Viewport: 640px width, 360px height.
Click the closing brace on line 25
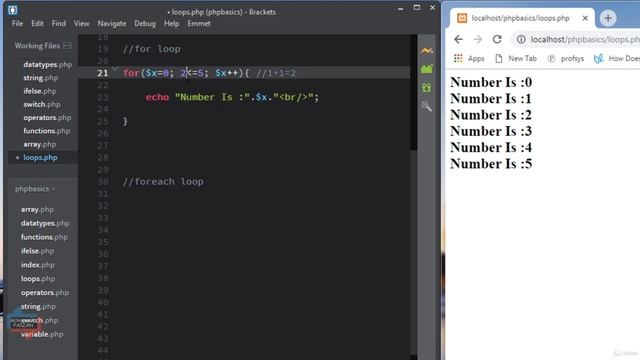(125, 121)
